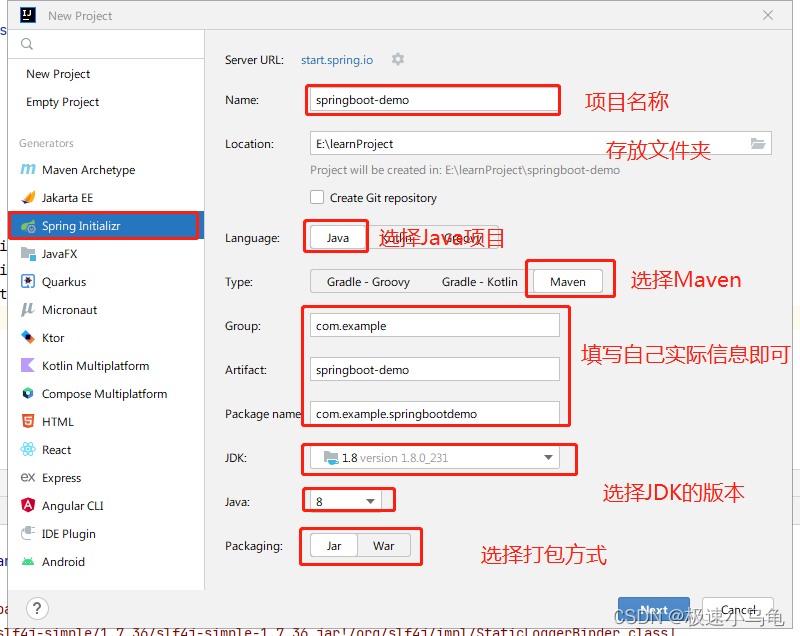Image resolution: width=800 pixels, height=636 pixels.
Task: Click the Name field with springboot-demo
Action: click(x=434, y=100)
